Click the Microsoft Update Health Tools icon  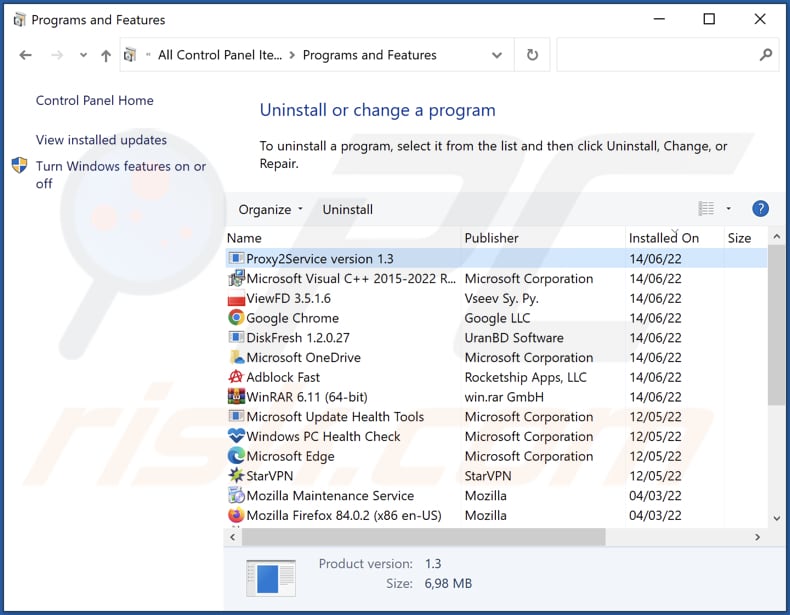(x=236, y=416)
